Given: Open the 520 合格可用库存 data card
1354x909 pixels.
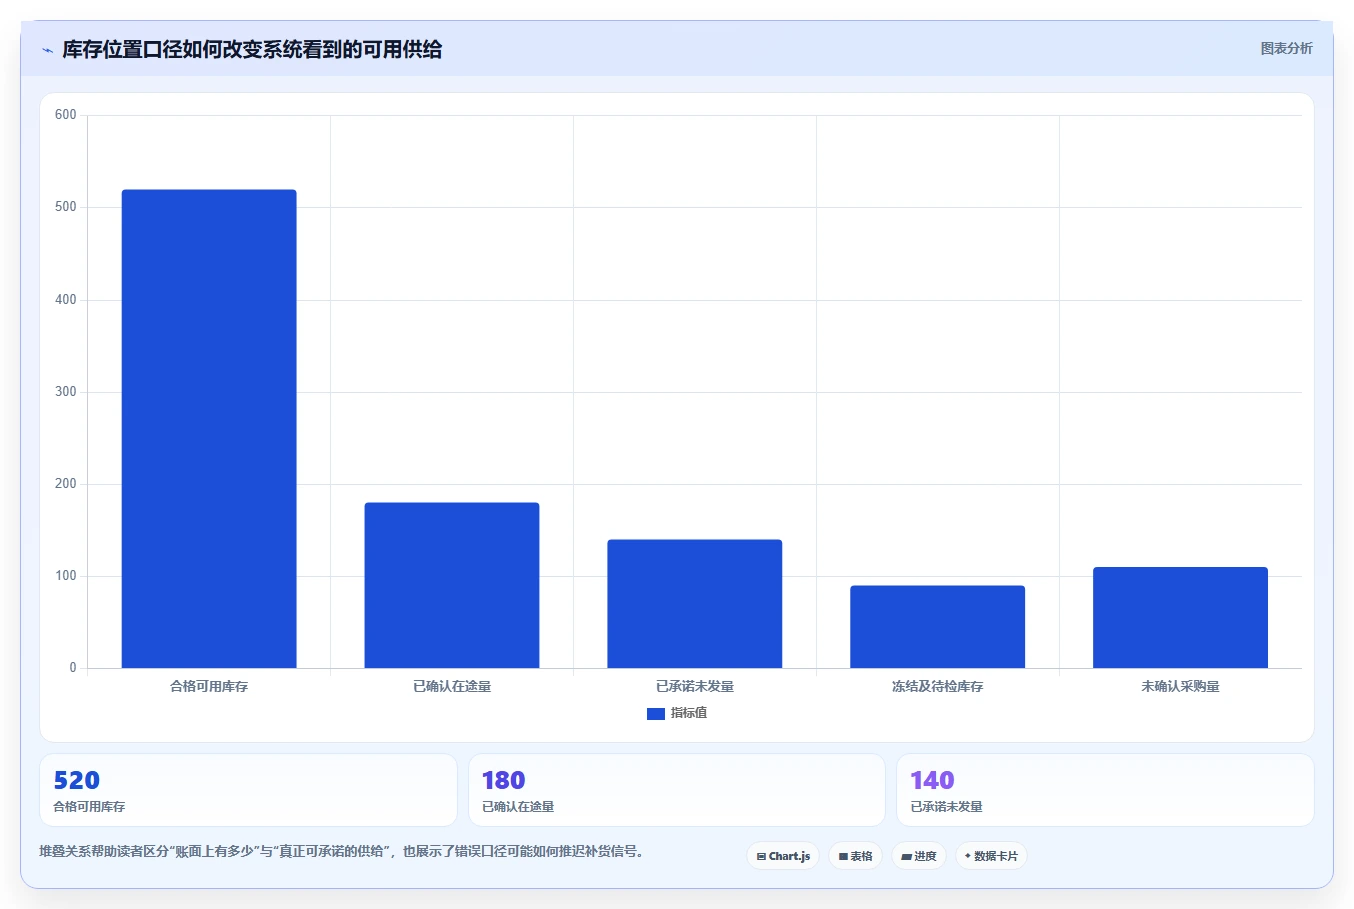Looking at the screenshot, I should point(248,790).
